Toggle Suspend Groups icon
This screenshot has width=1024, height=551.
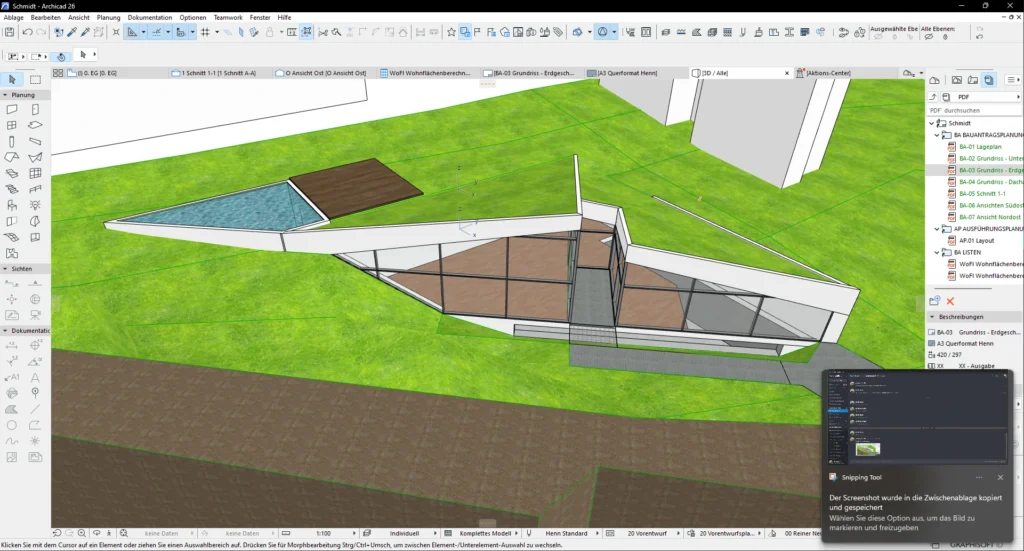click(306, 32)
